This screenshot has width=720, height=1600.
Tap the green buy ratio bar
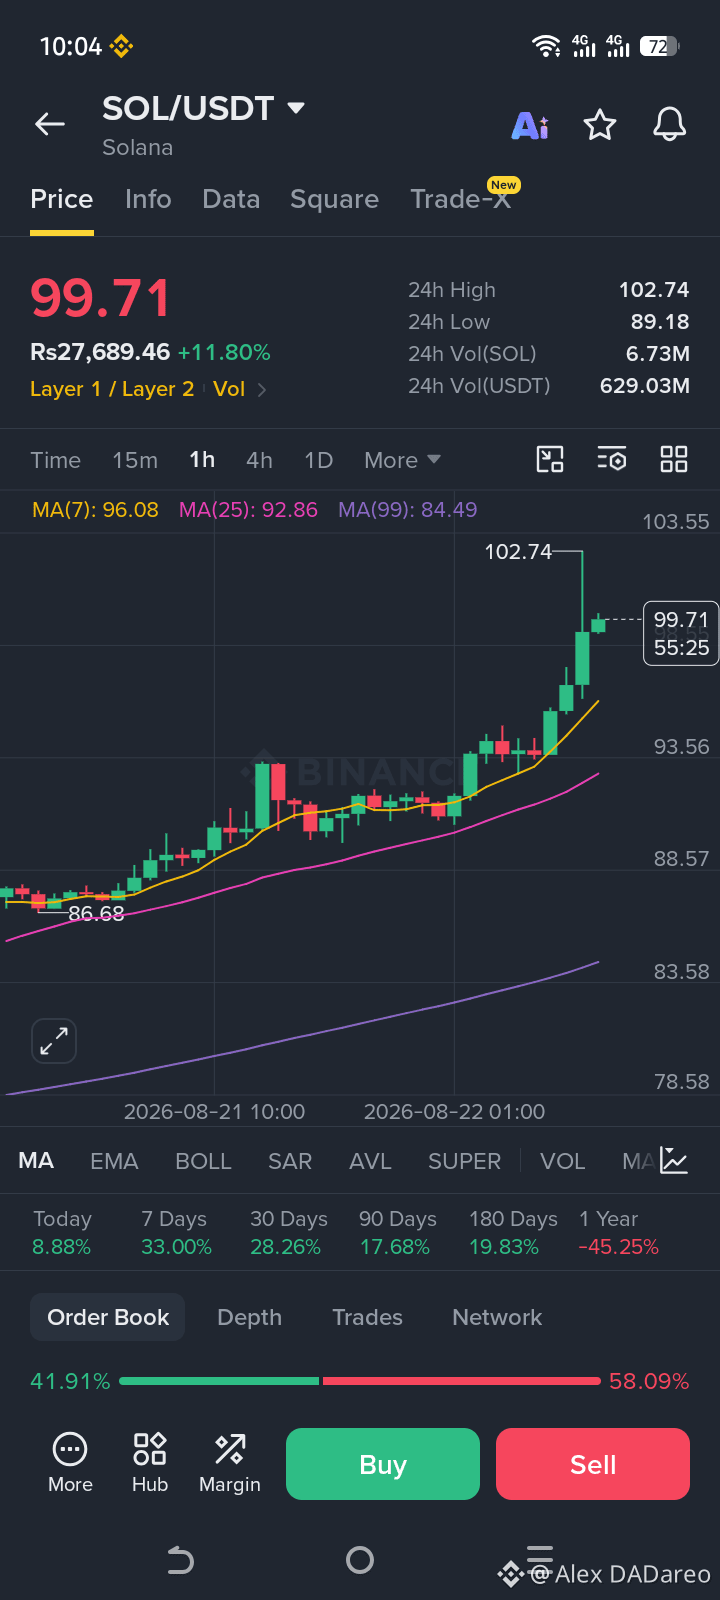coord(219,1381)
